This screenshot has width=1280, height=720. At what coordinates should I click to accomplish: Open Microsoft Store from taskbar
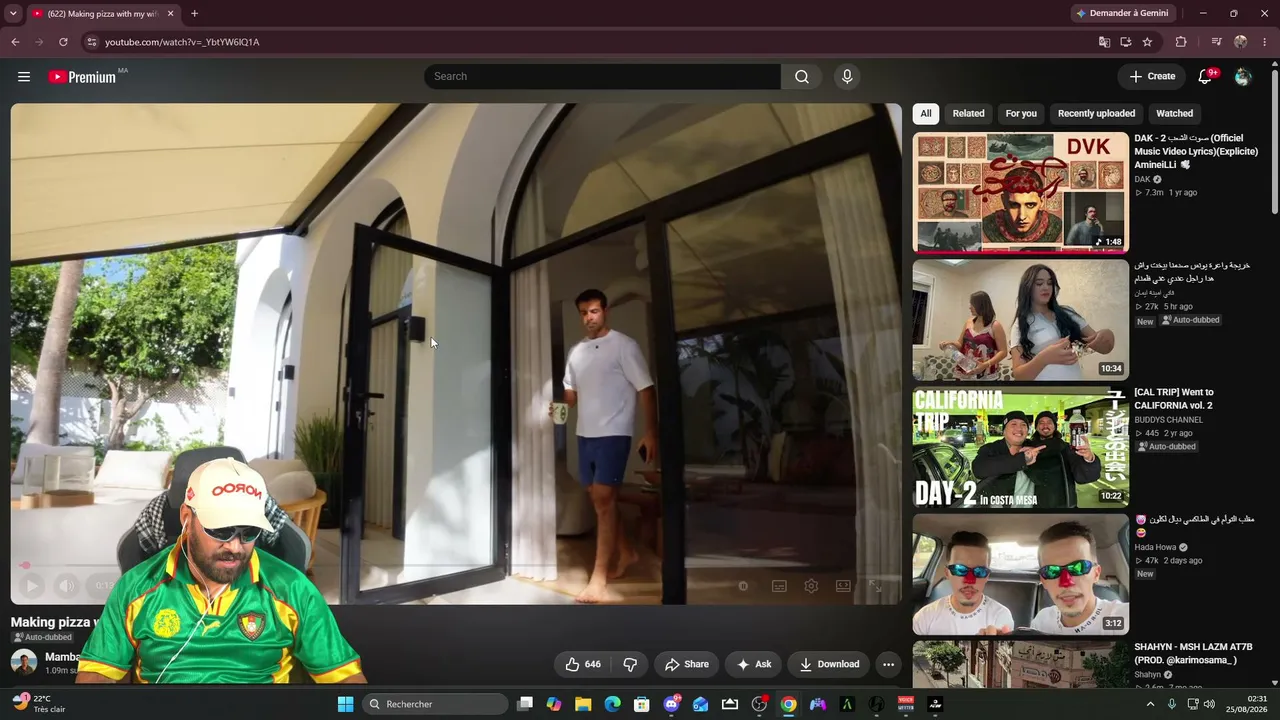tap(642, 704)
